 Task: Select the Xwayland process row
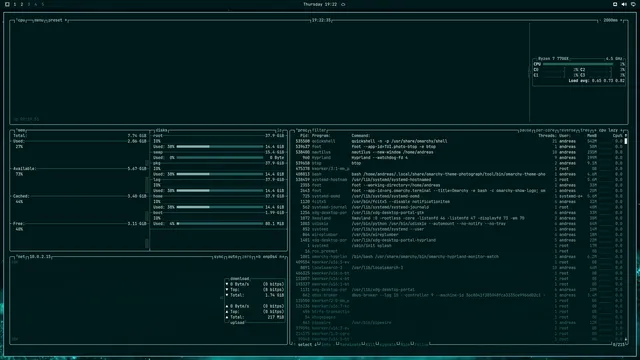[x=459, y=218]
